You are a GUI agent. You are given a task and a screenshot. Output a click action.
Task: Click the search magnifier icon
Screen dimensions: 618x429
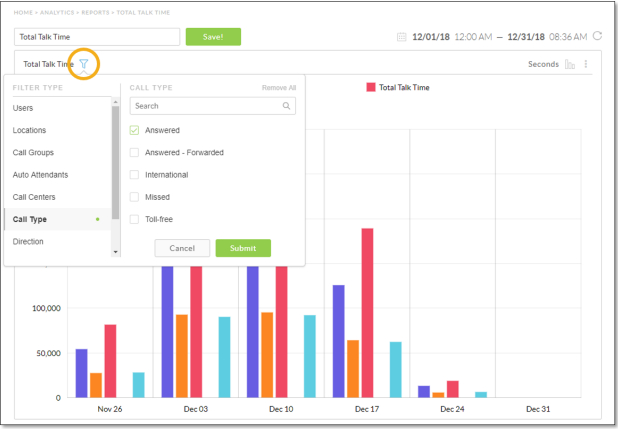coord(287,106)
